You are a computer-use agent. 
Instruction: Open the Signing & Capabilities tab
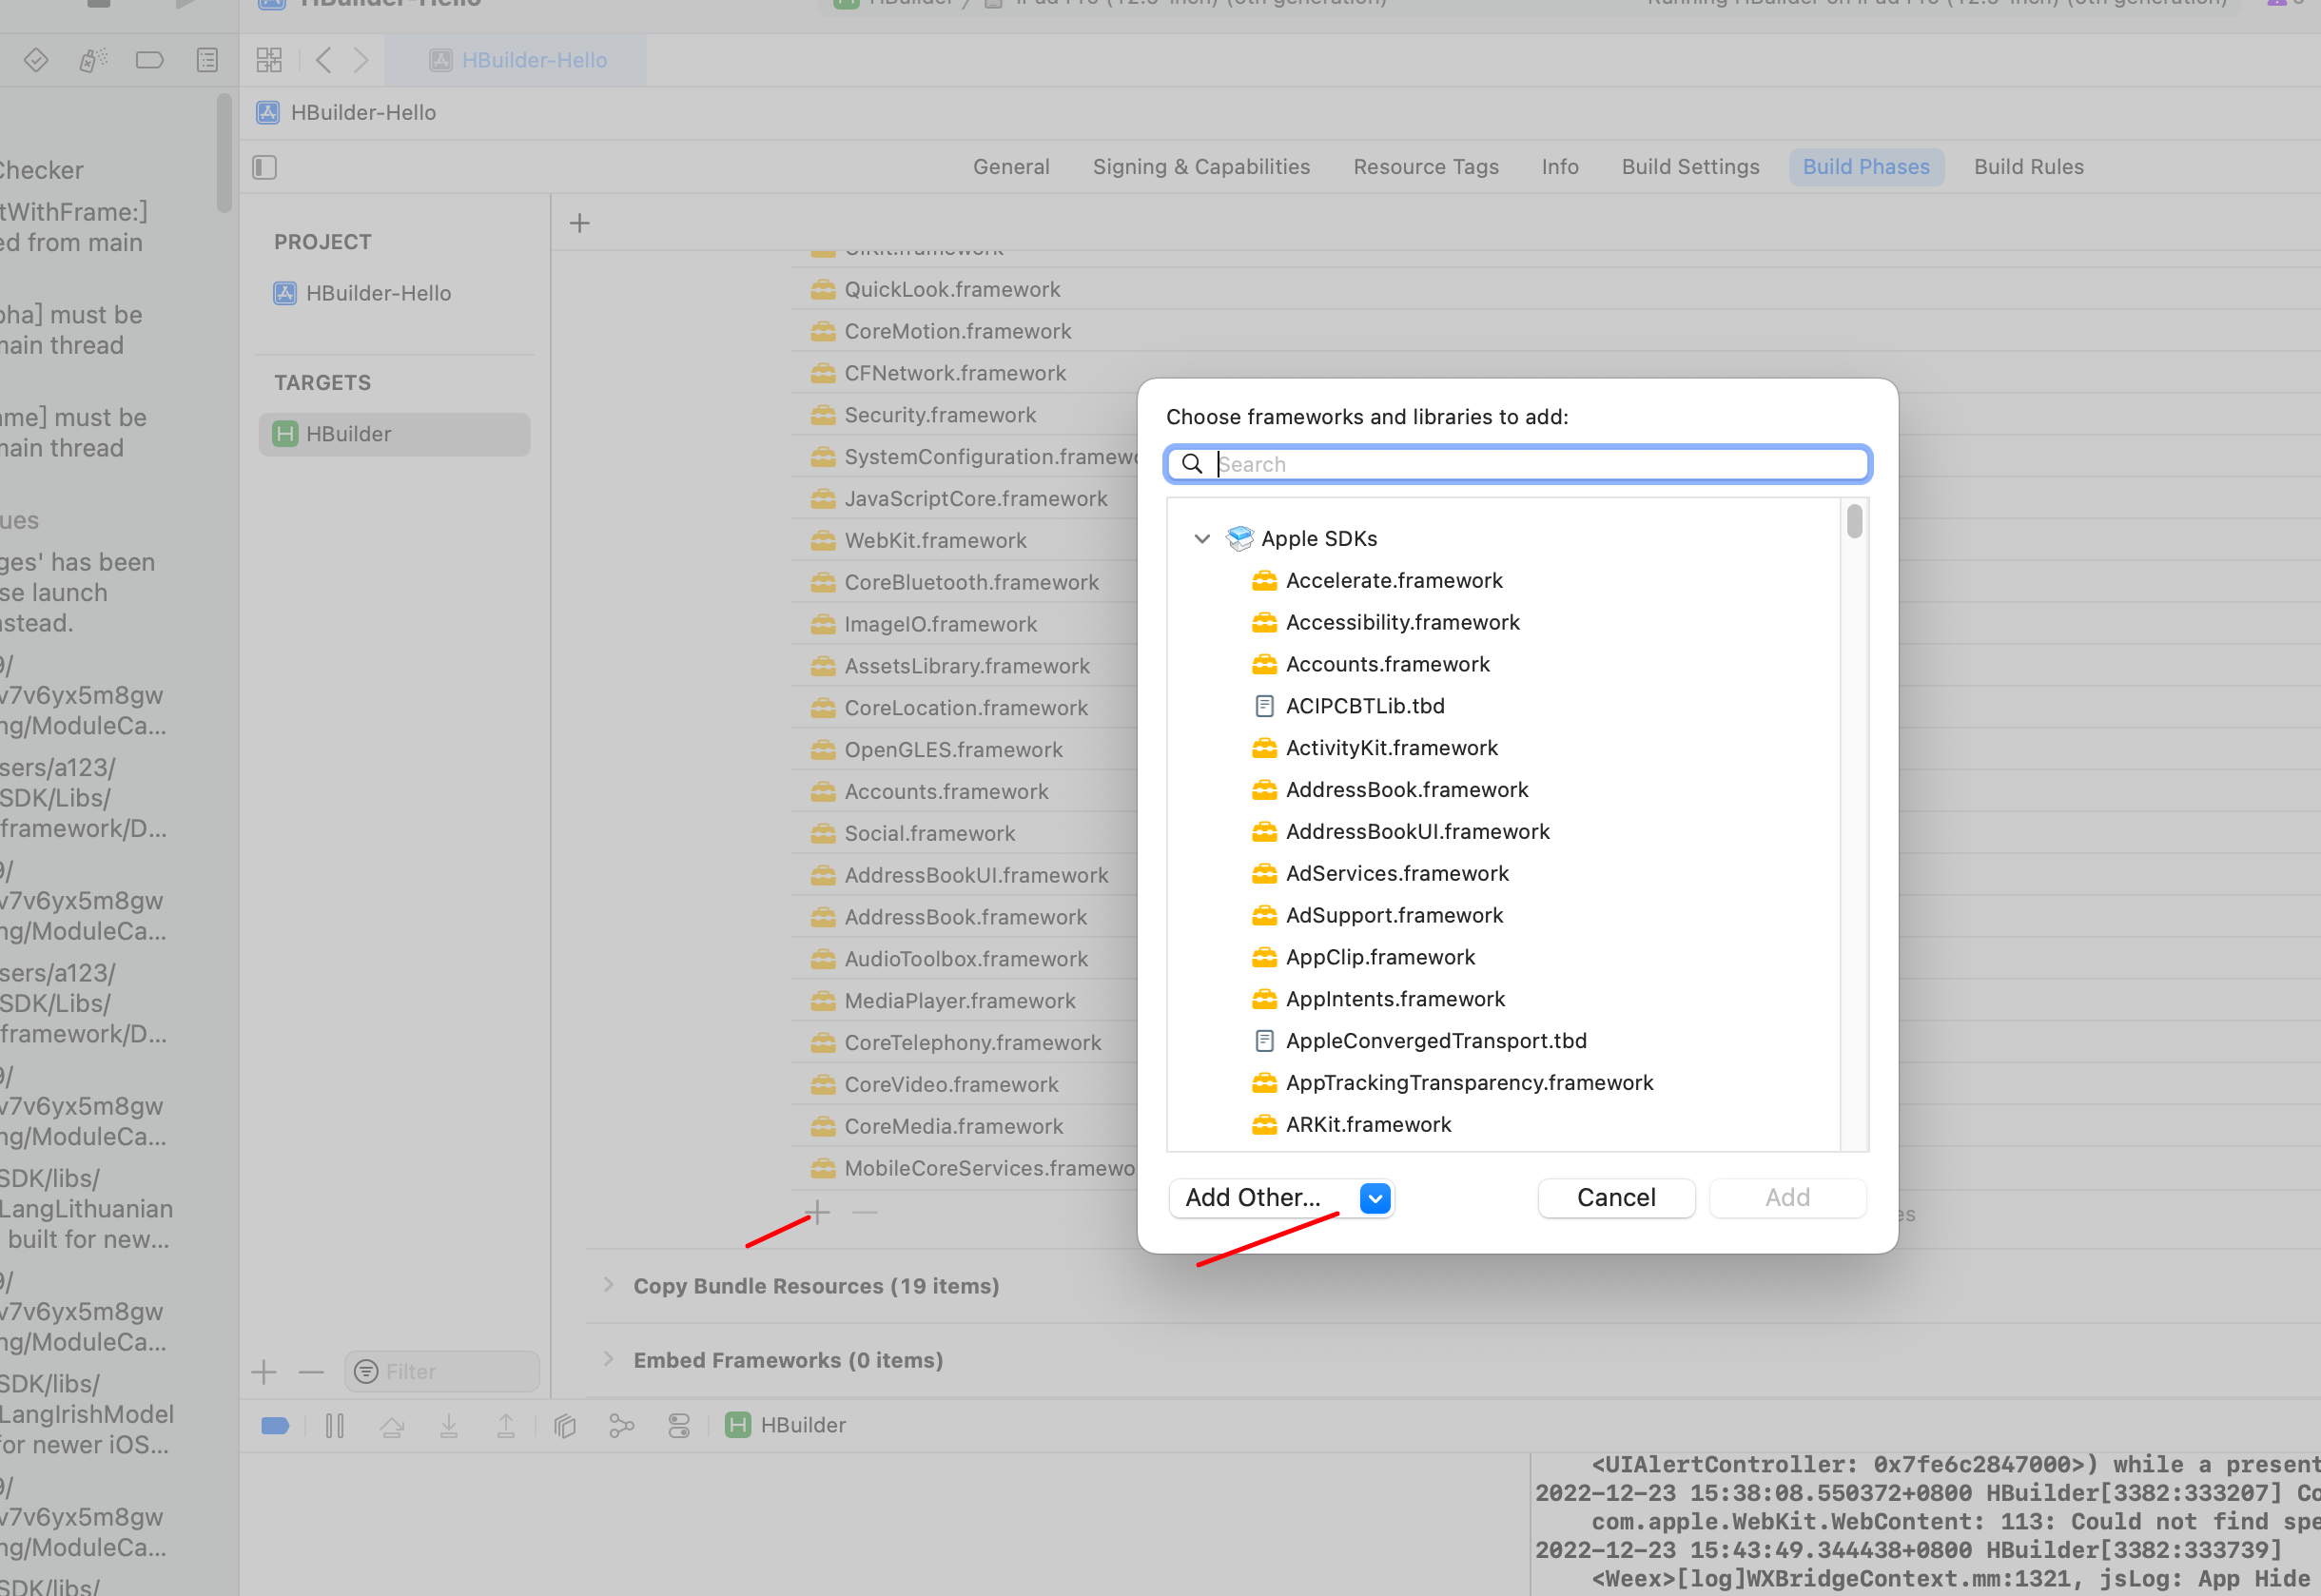click(1201, 167)
